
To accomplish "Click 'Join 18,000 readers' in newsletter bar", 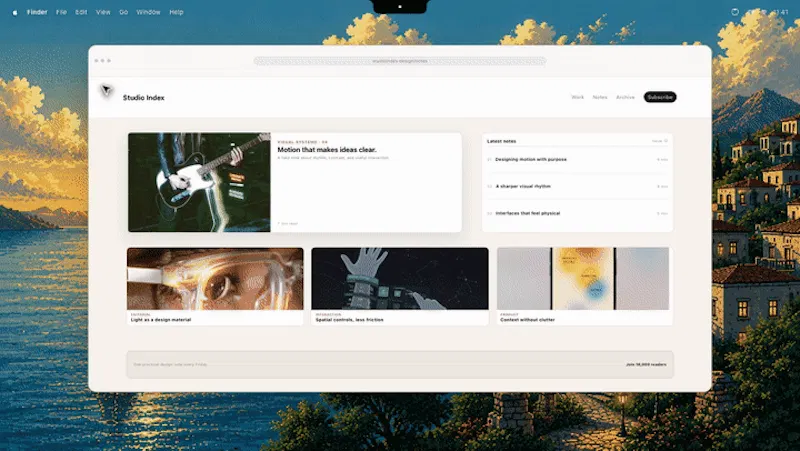I will click(646, 364).
